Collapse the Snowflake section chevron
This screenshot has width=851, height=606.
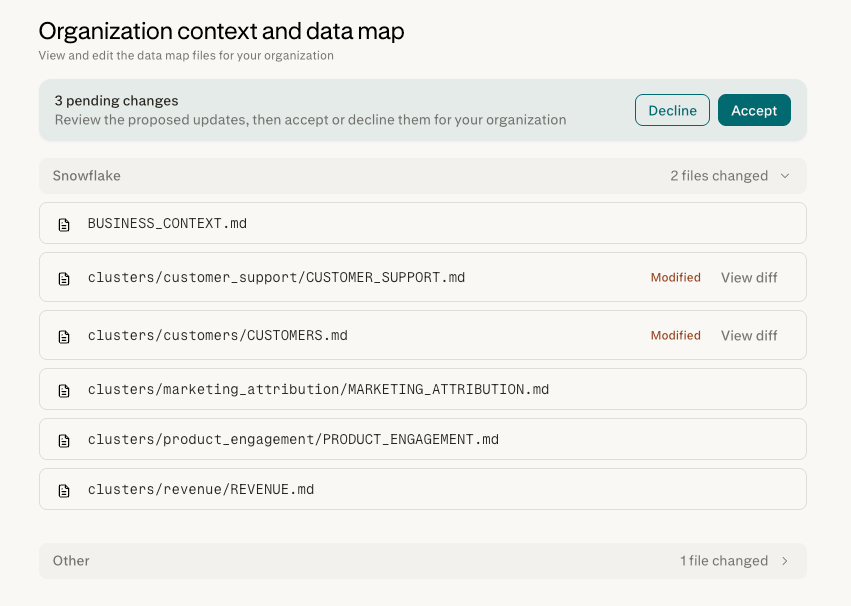[785, 176]
